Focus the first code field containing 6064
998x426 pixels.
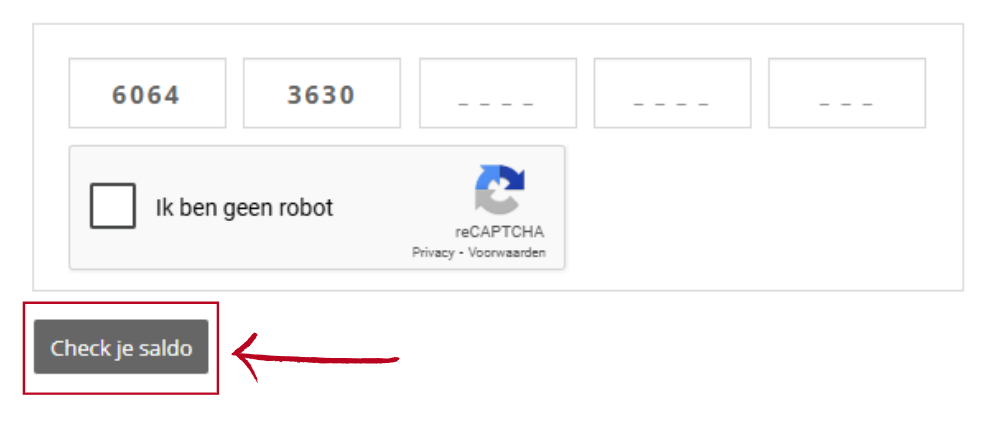147,93
